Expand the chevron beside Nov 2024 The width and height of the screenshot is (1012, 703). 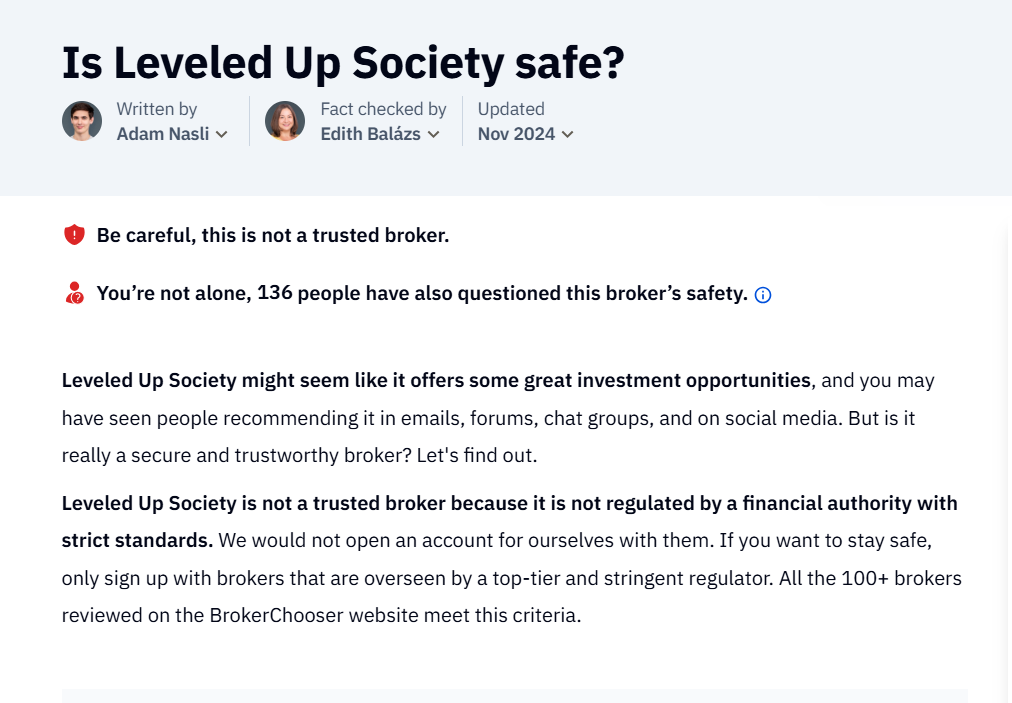tap(567, 134)
